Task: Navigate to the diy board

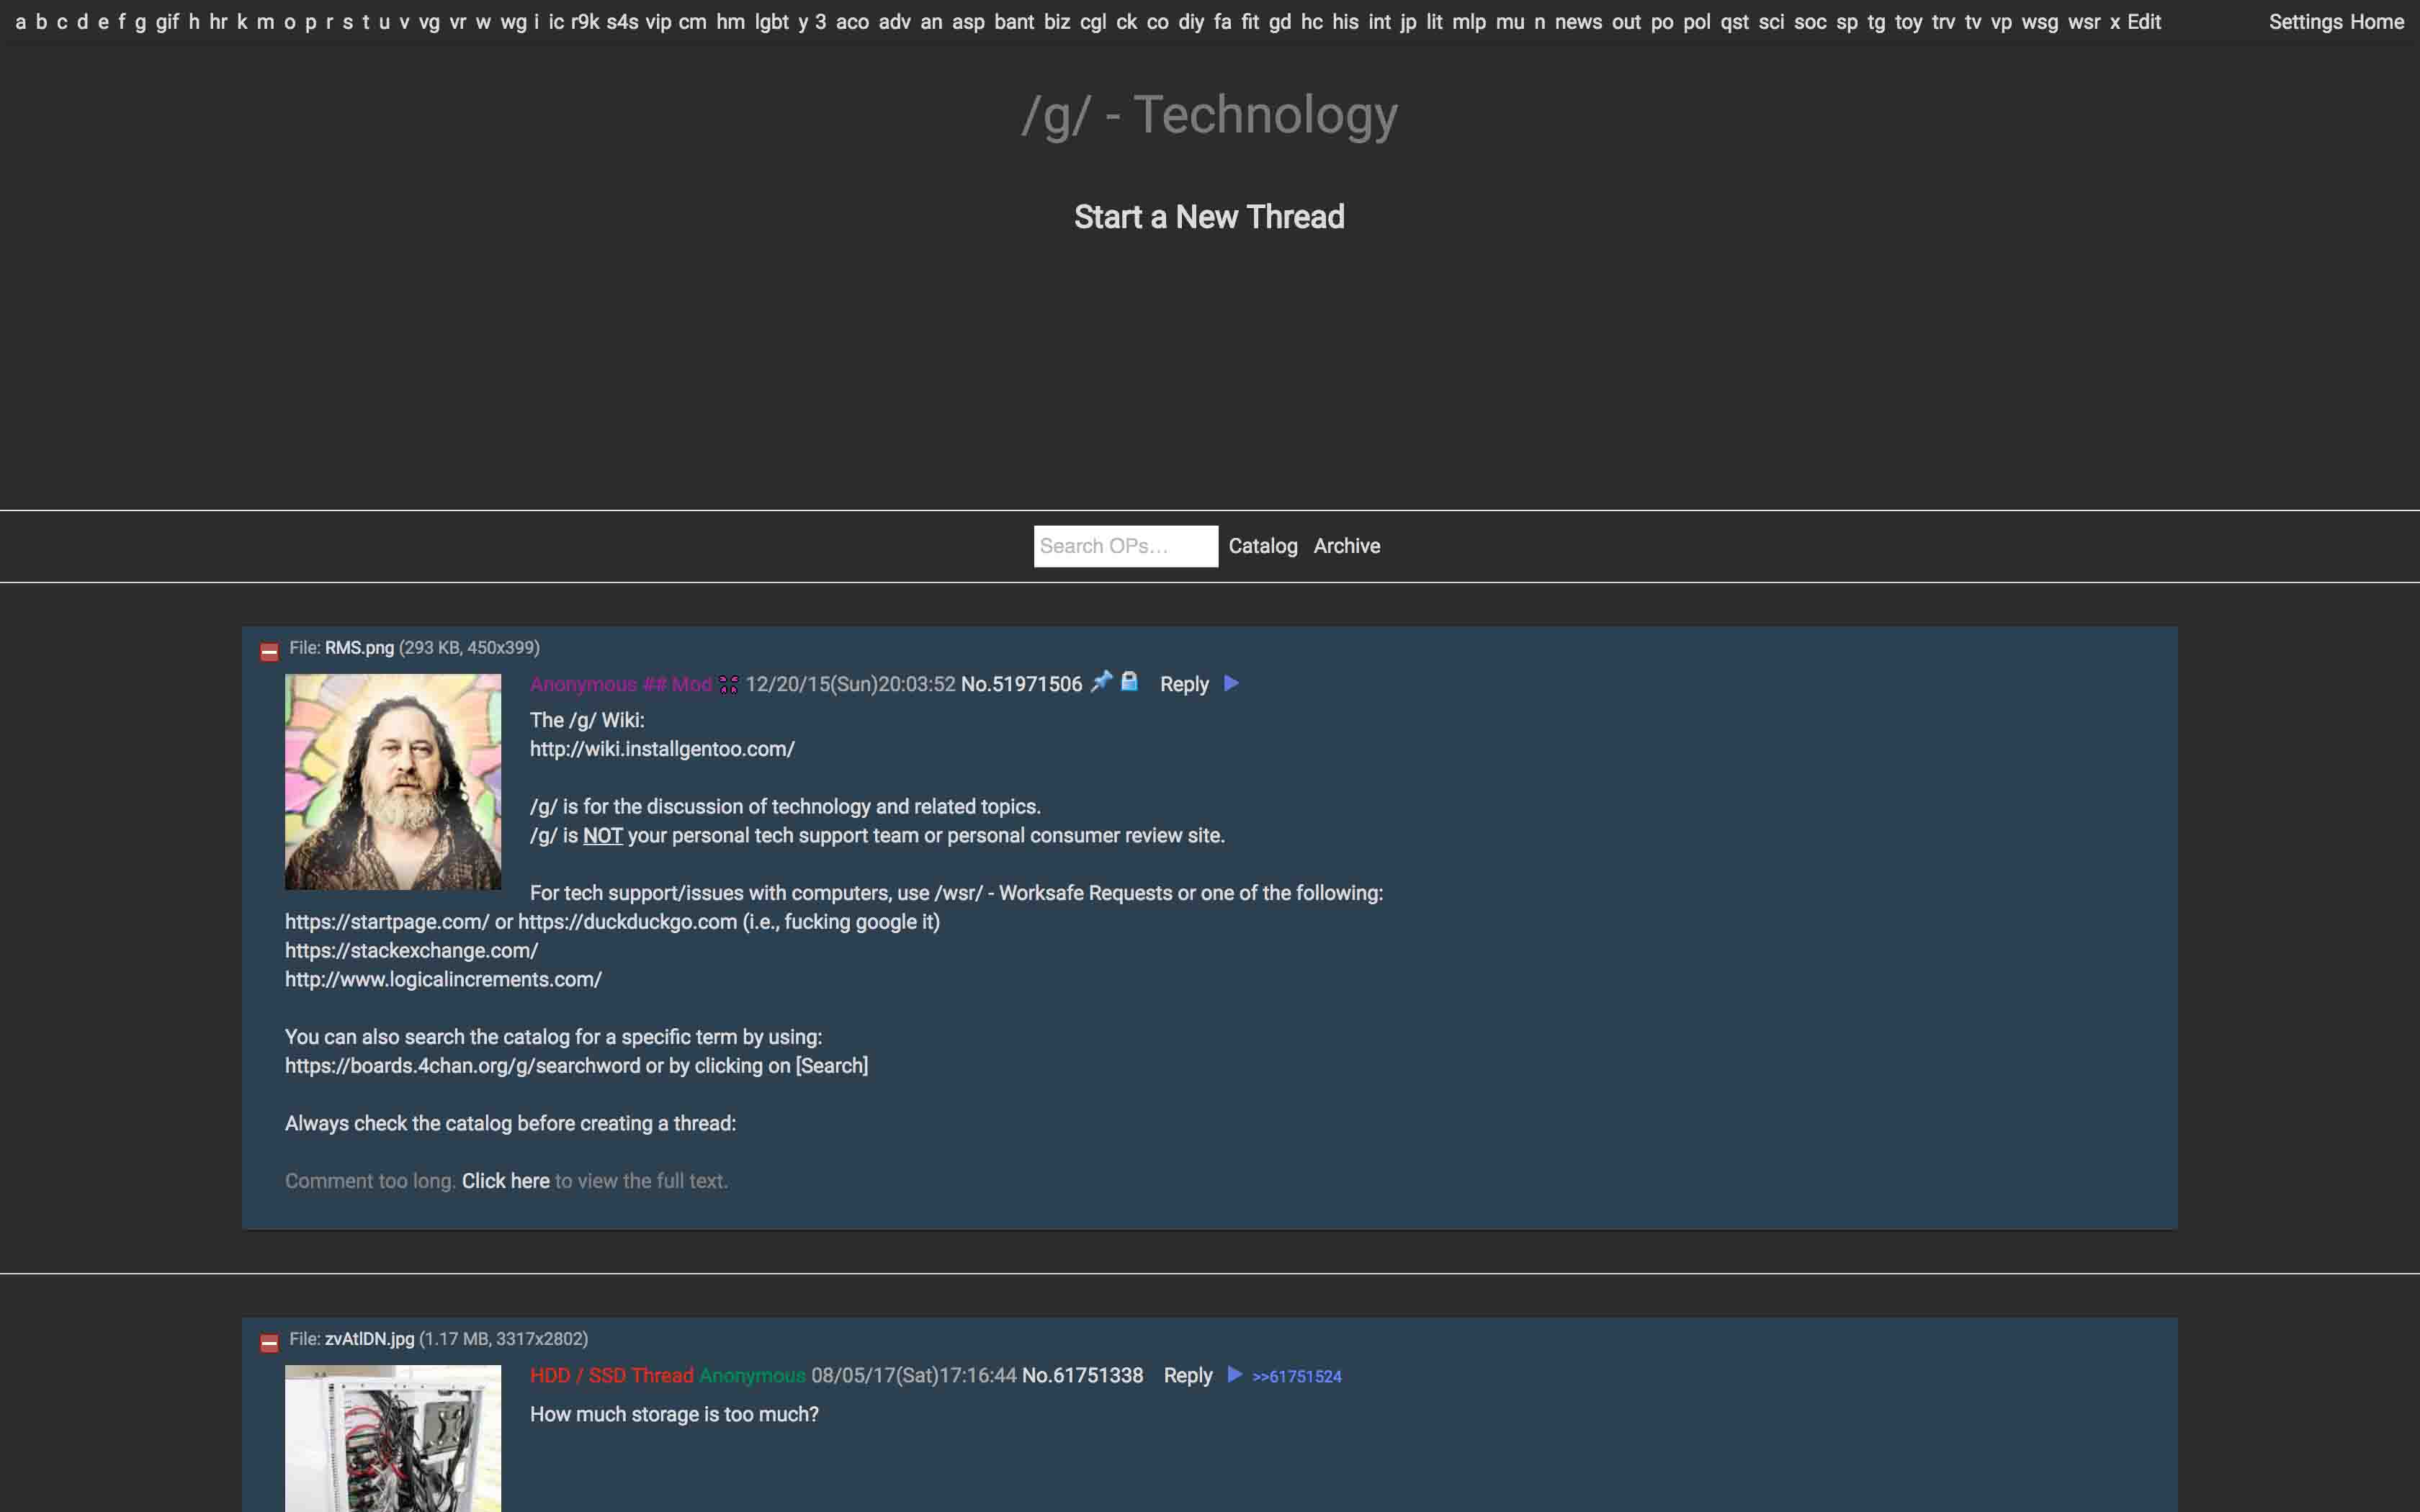Action: click(x=1191, y=22)
